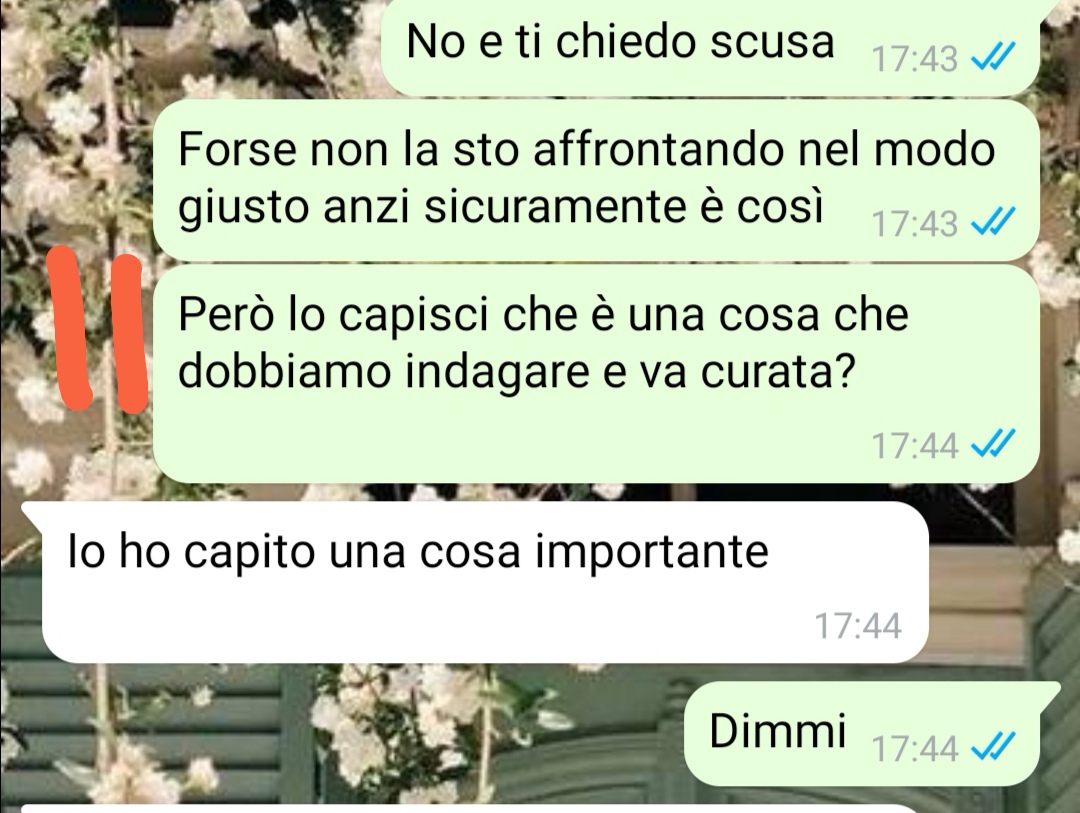This screenshot has width=1080, height=813.
Task: Click the 17:44 timestamp in the white received bubble
Action: 858,626
